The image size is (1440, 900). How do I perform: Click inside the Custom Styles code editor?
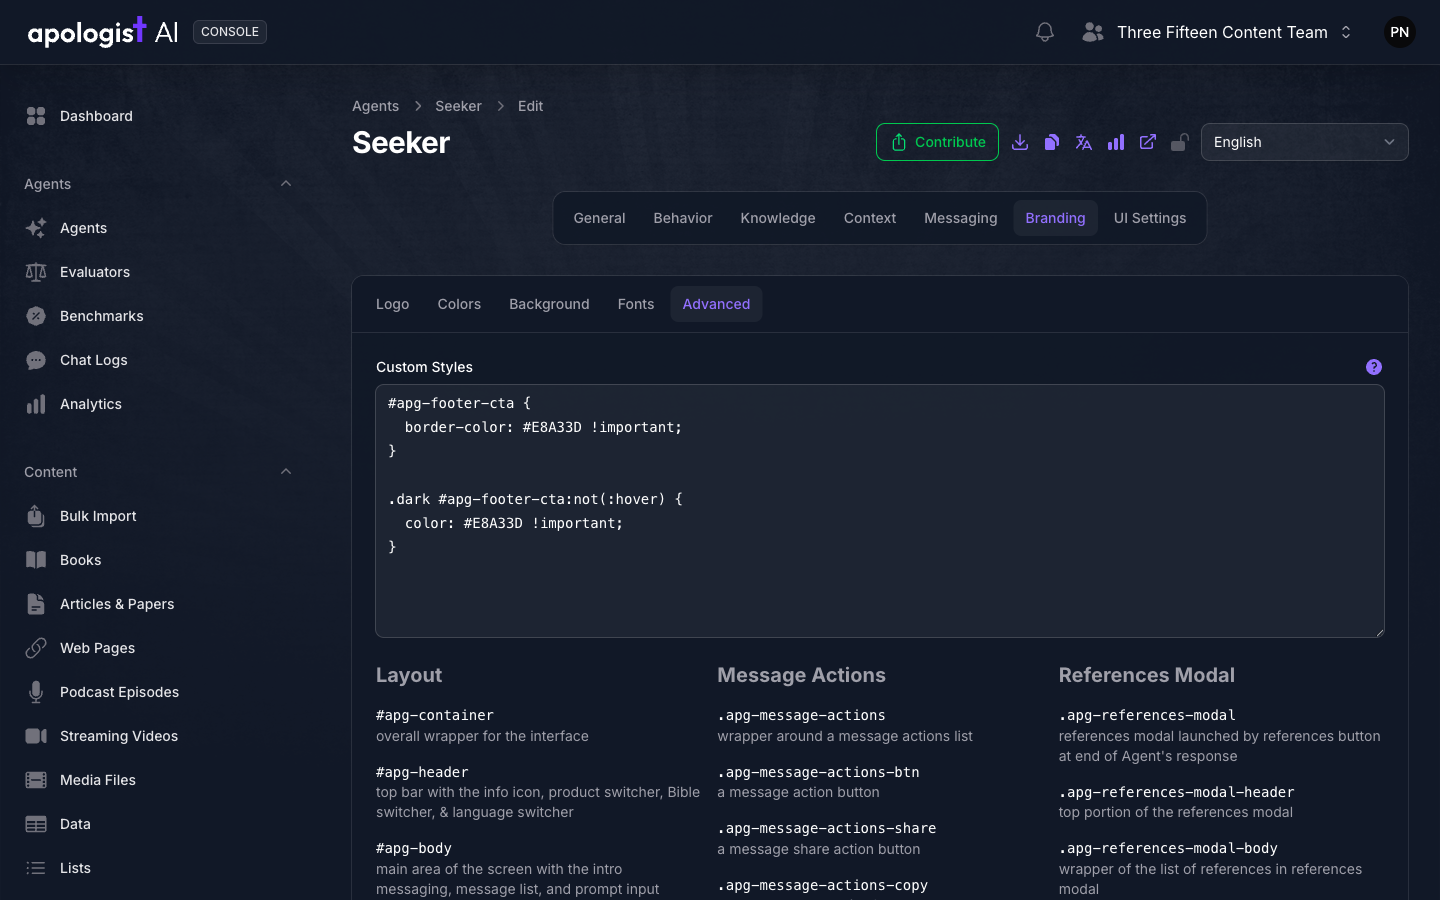(880, 511)
